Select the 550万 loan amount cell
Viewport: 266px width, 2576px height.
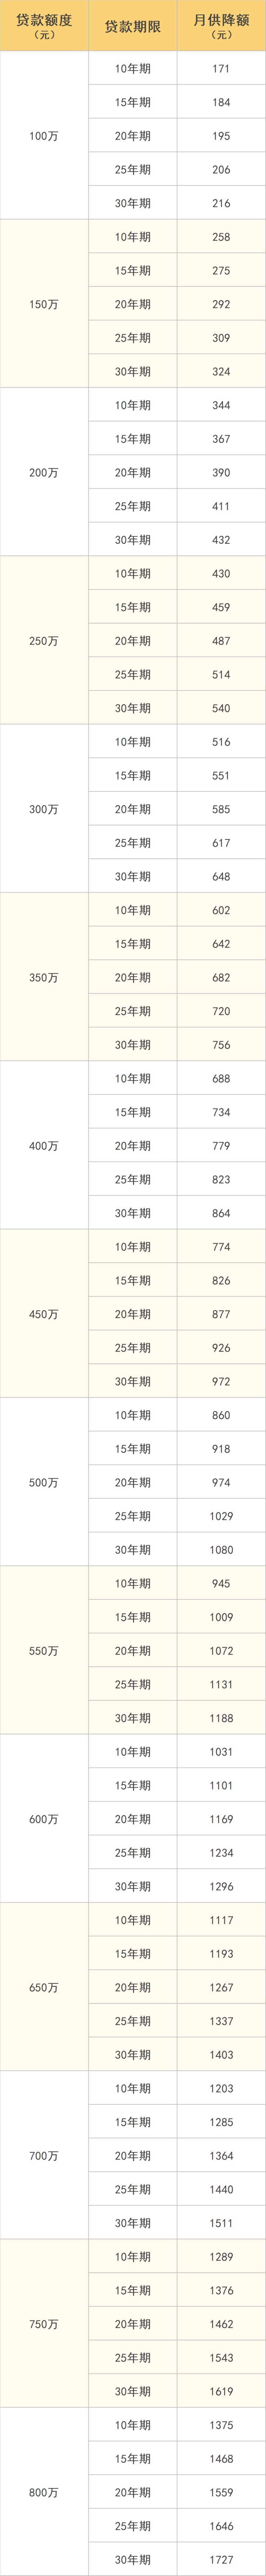44,1651
